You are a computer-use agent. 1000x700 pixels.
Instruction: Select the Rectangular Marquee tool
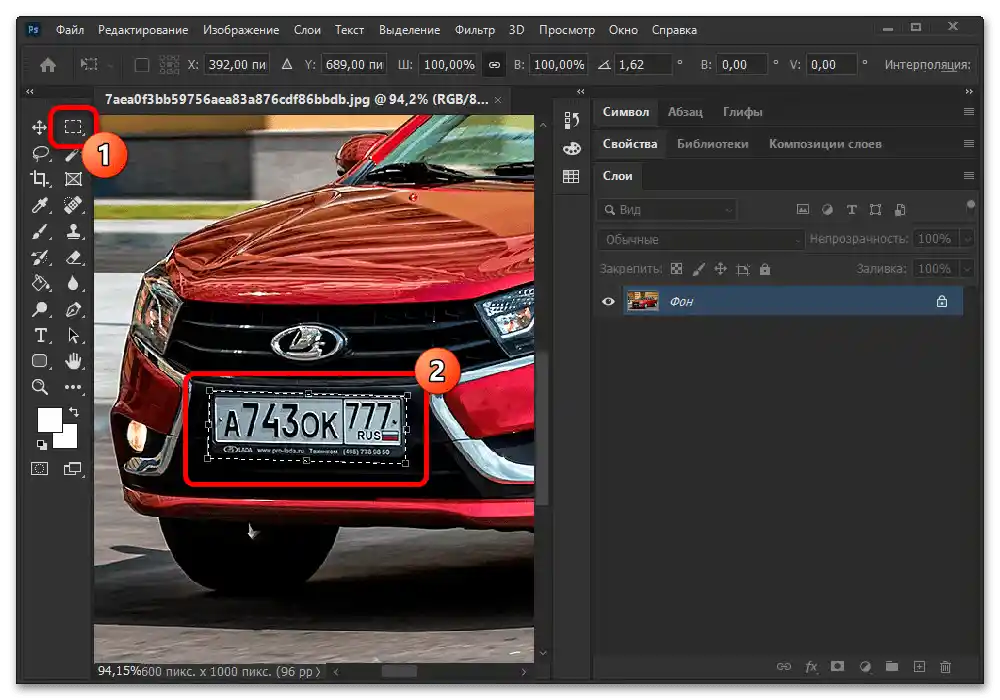pyautogui.click(x=73, y=127)
